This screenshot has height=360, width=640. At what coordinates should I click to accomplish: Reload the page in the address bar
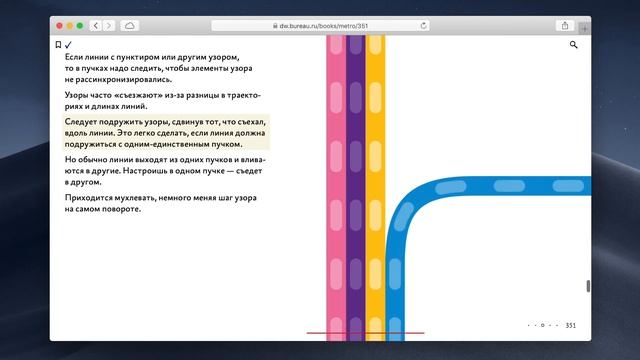click(x=423, y=26)
